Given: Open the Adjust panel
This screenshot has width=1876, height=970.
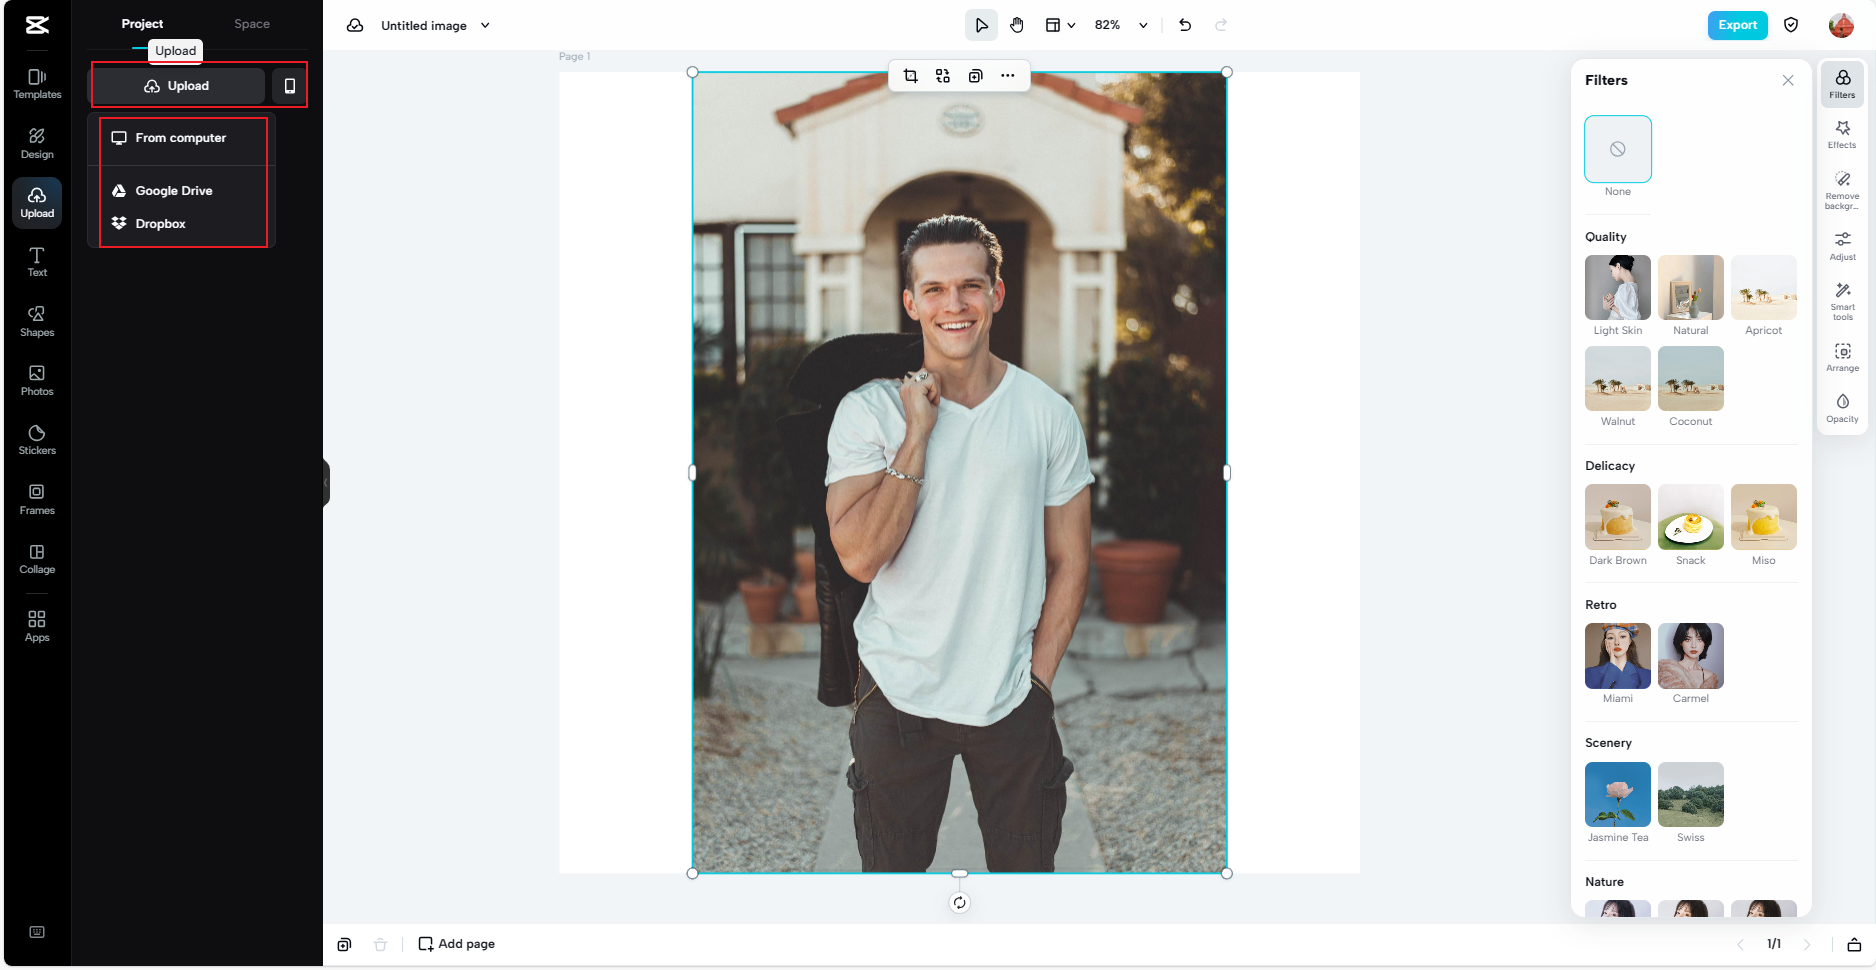Looking at the screenshot, I should [1842, 245].
